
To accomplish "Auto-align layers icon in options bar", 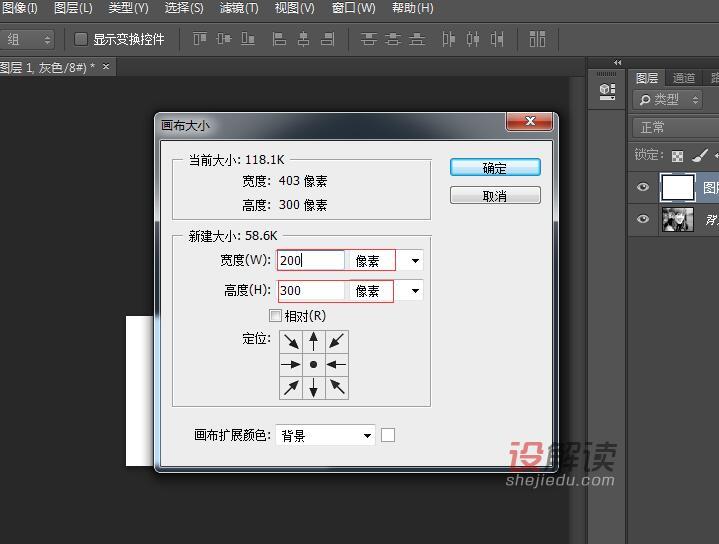I will (537, 39).
